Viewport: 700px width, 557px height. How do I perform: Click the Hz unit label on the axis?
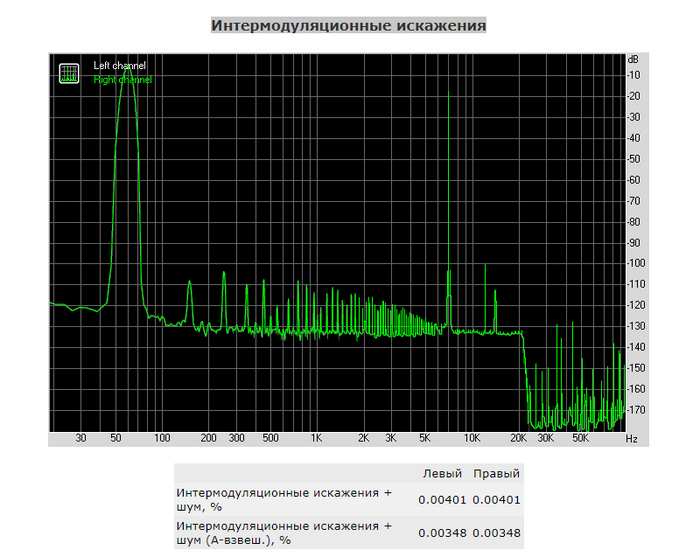click(631, 438)
